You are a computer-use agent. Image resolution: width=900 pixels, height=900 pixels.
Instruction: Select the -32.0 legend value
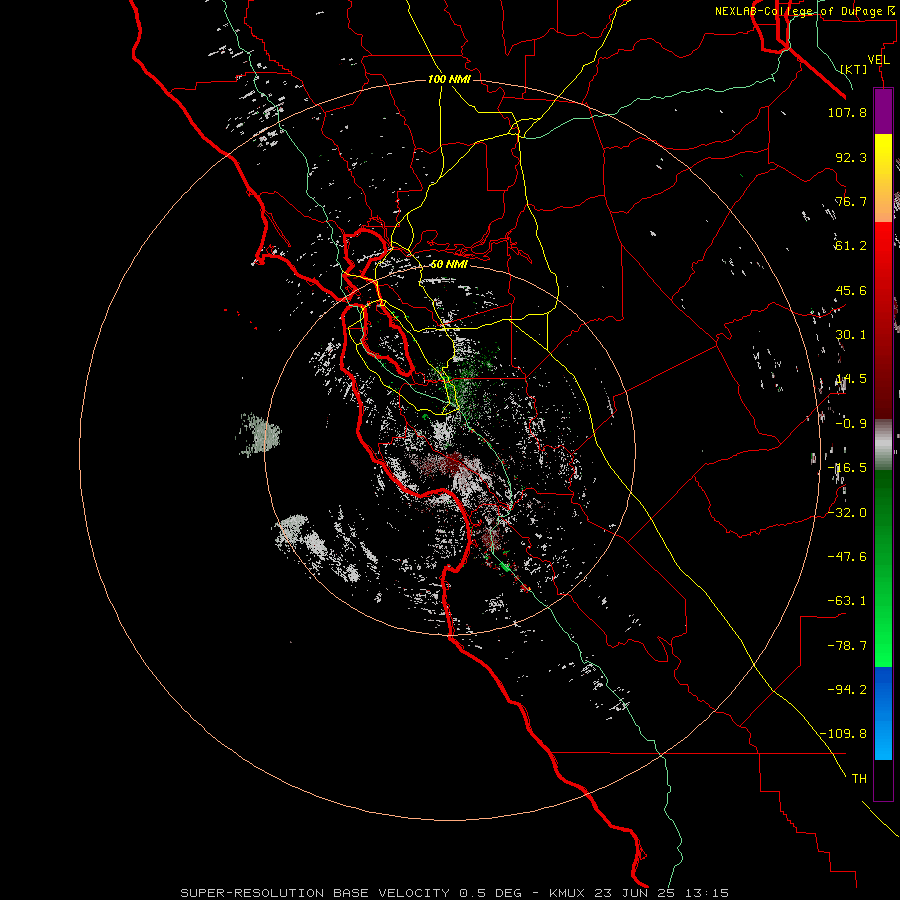[x=847, y=513]
